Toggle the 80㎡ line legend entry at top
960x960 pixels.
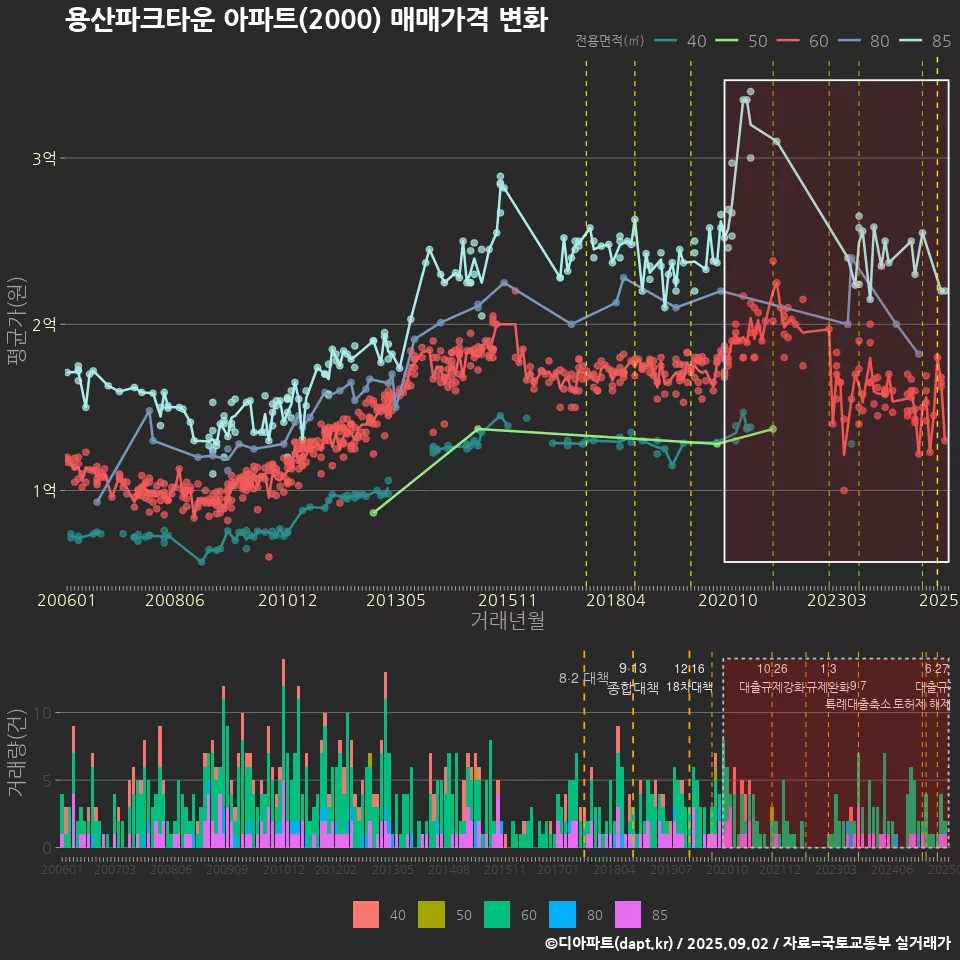864,41
